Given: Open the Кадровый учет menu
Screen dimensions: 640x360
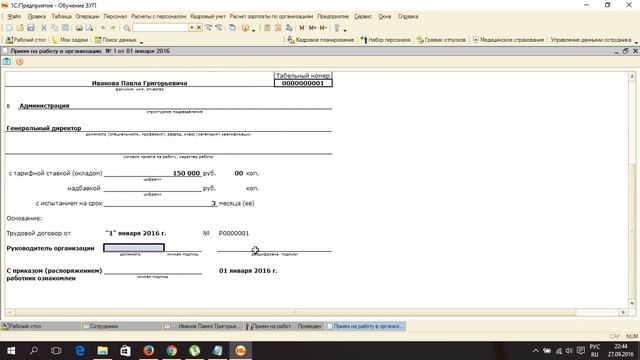Looking at the screenshot, I should pos(208,17).
